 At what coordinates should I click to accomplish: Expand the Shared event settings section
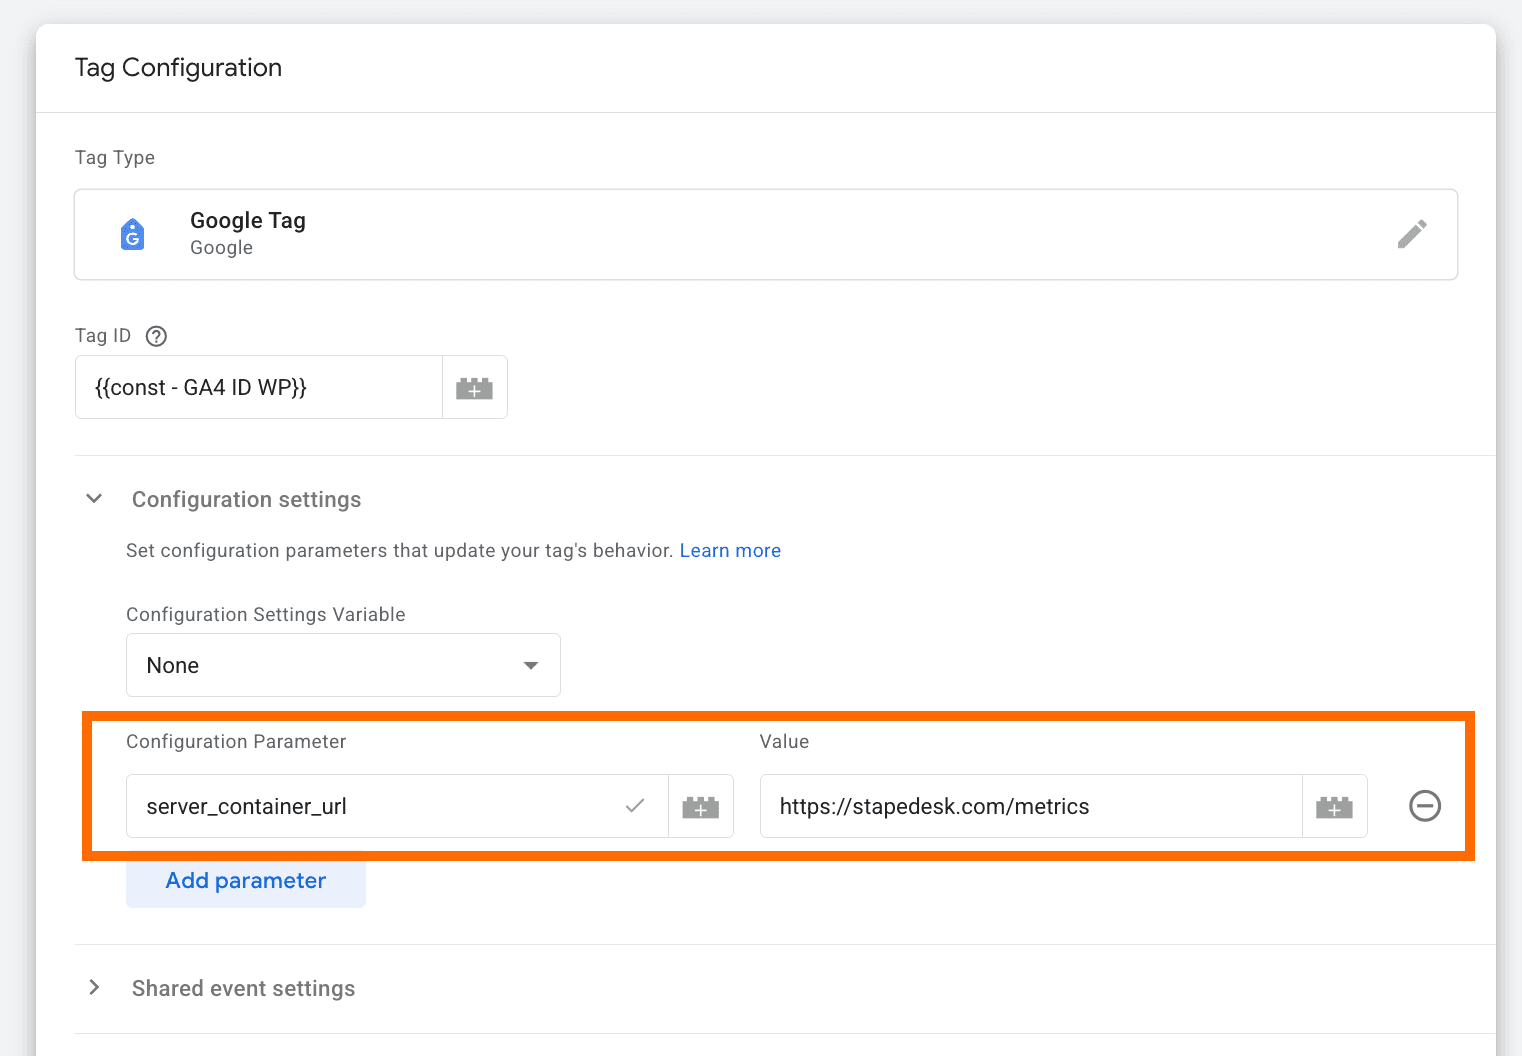pos(94,988)
